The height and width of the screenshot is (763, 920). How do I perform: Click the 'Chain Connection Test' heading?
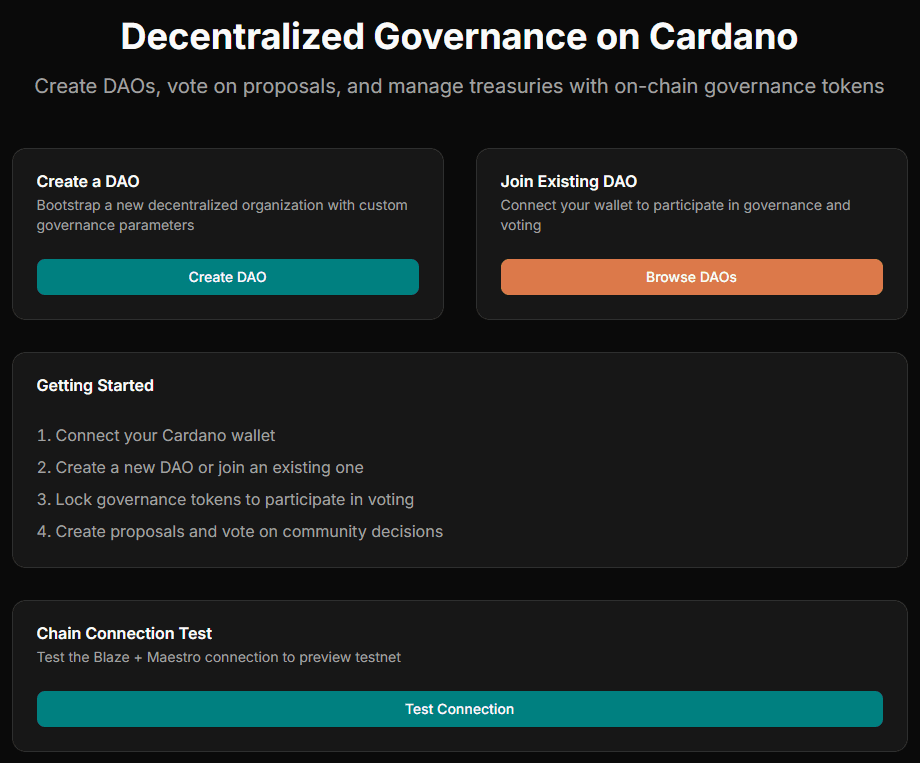pos(124,633)
